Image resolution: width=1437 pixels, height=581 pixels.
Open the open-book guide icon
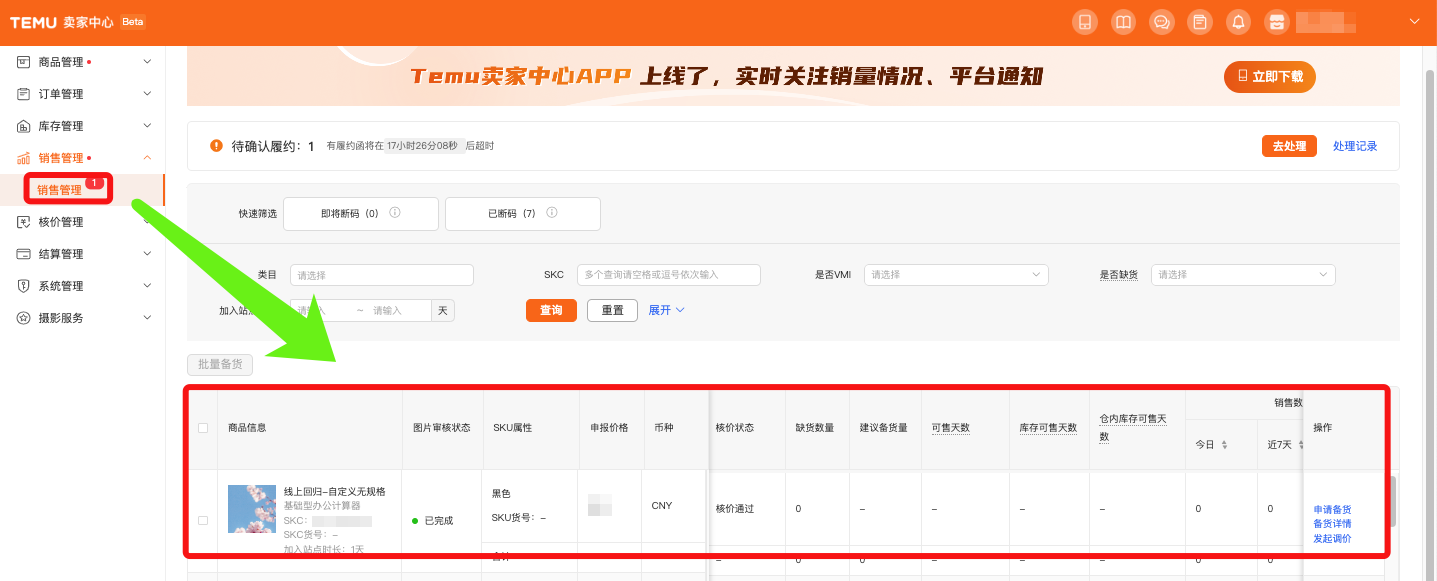pyautogui.click(x=1123, y=22)
